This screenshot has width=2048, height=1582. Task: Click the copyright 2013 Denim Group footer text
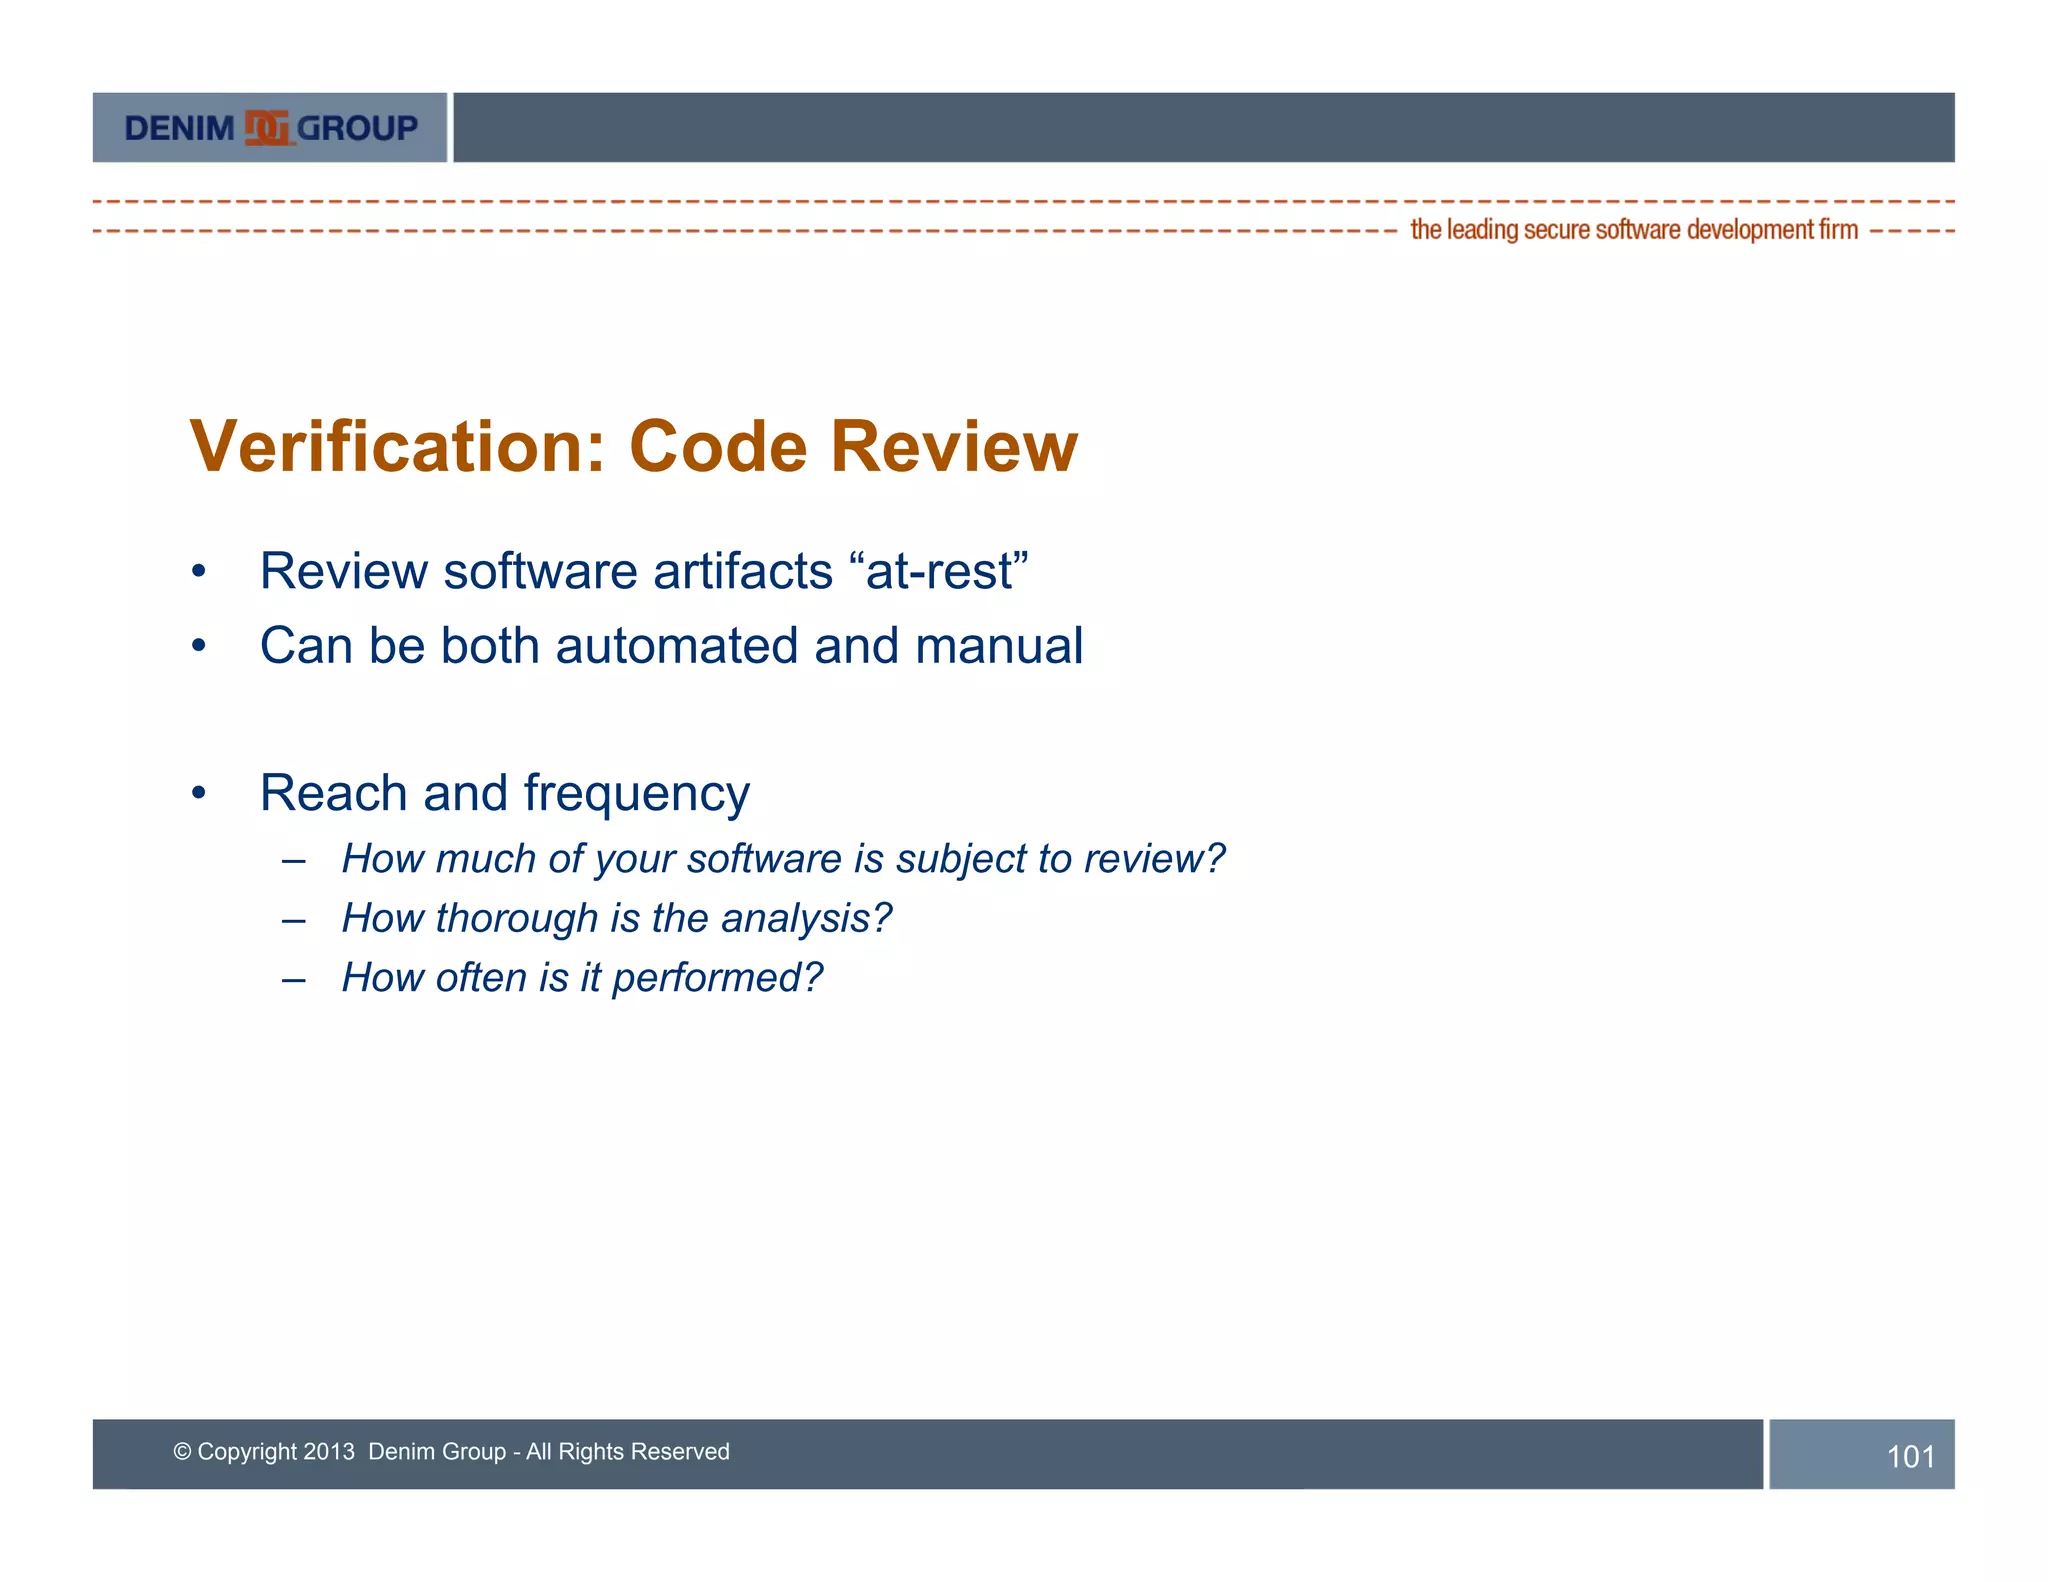pyautogui.click(x=451, y=1451)
